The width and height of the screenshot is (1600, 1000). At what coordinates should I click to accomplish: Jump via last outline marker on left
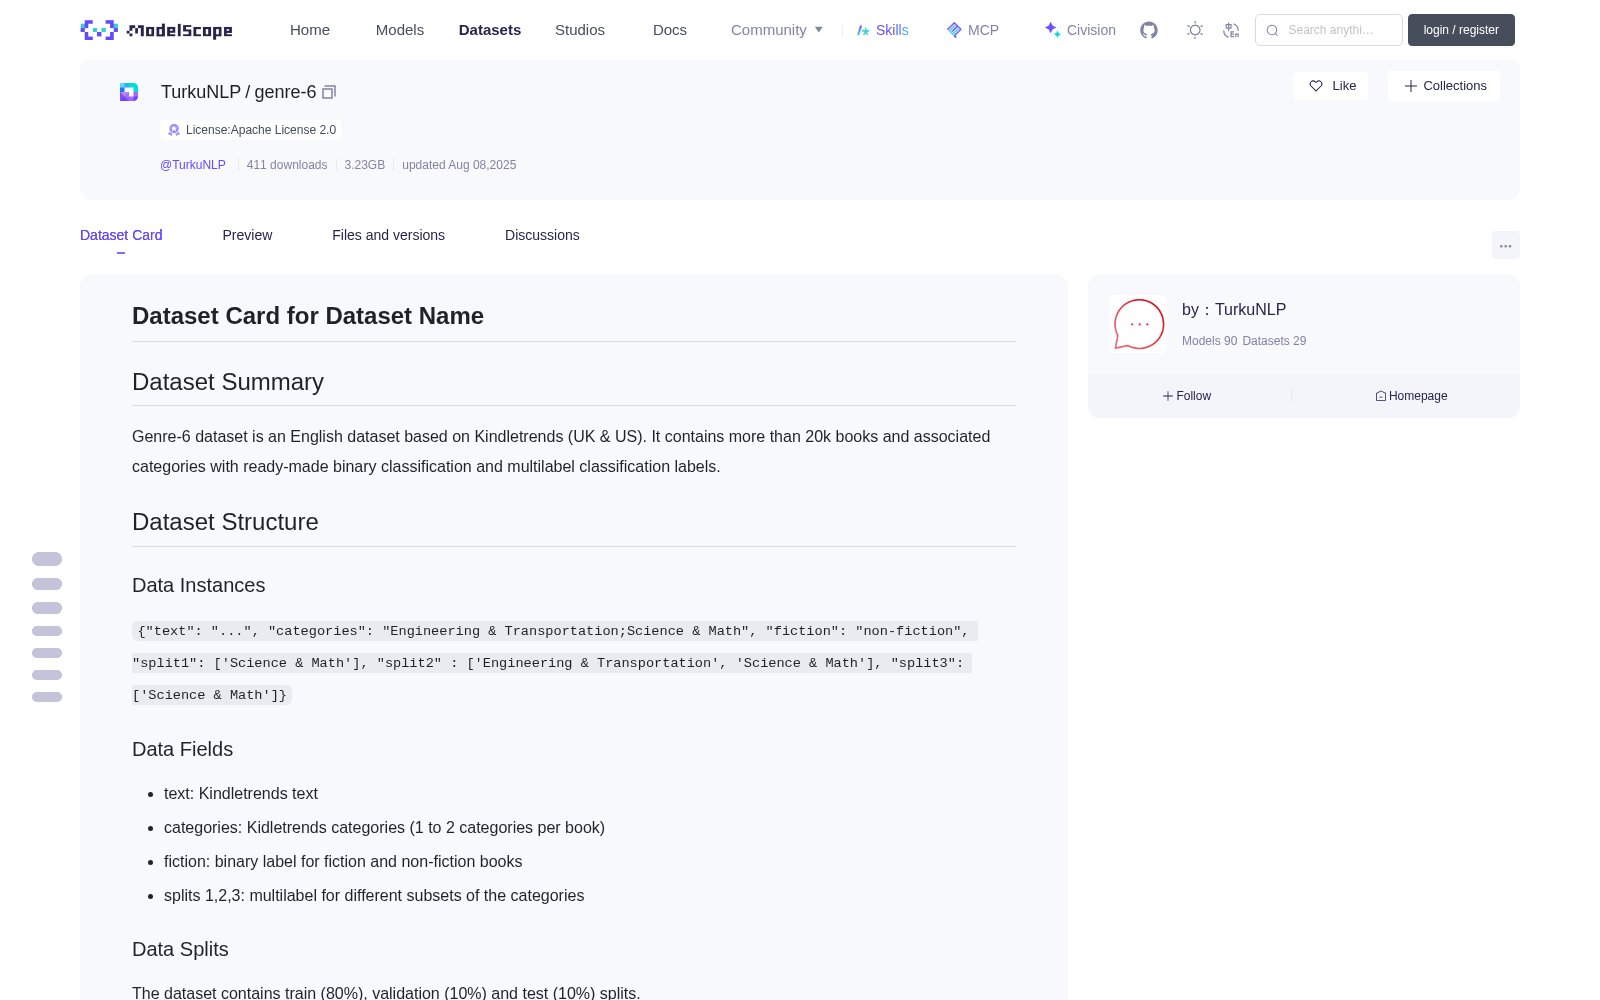click(47, 697)
